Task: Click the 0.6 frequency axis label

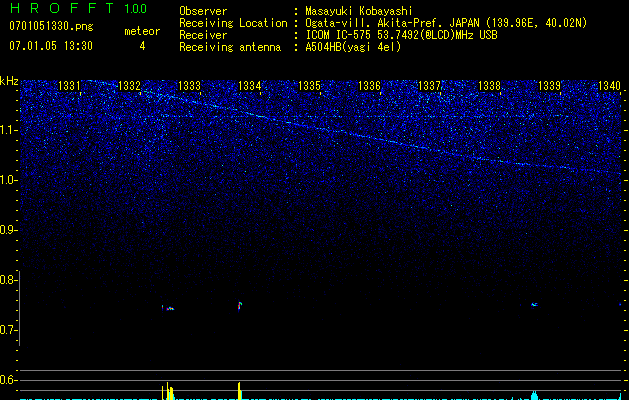Action: (x=7, y=380)
